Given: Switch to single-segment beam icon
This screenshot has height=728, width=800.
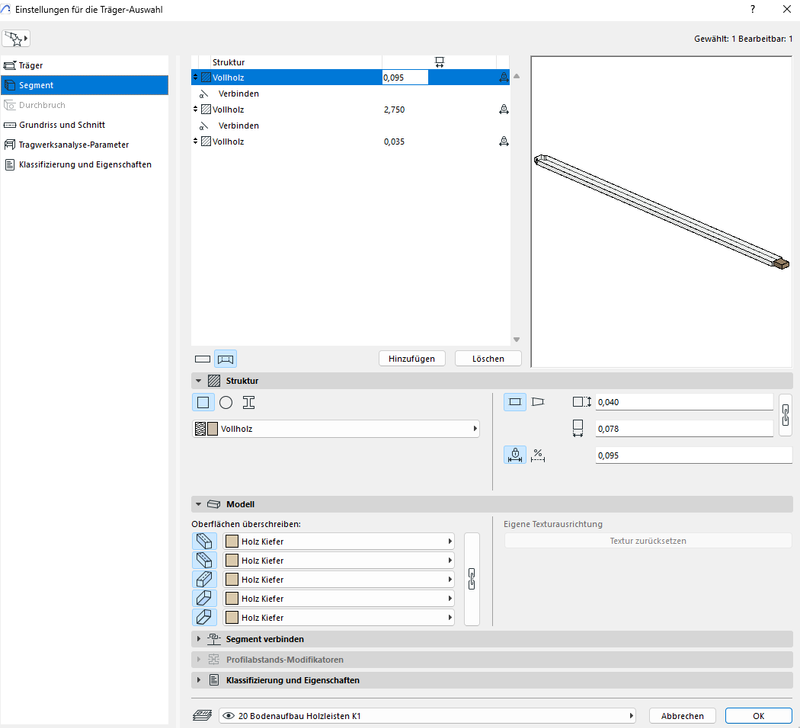Looking at the screenshot, I should point(203,359).
